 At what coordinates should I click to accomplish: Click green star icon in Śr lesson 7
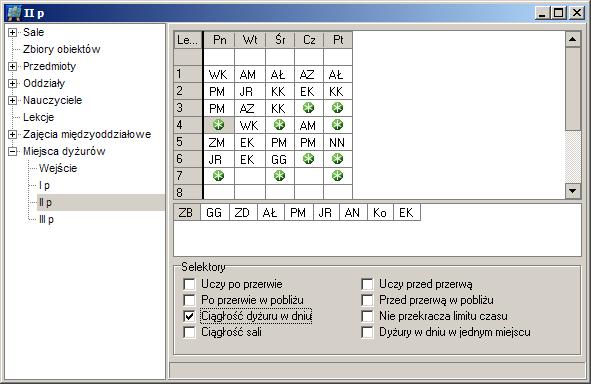[279, 176]
